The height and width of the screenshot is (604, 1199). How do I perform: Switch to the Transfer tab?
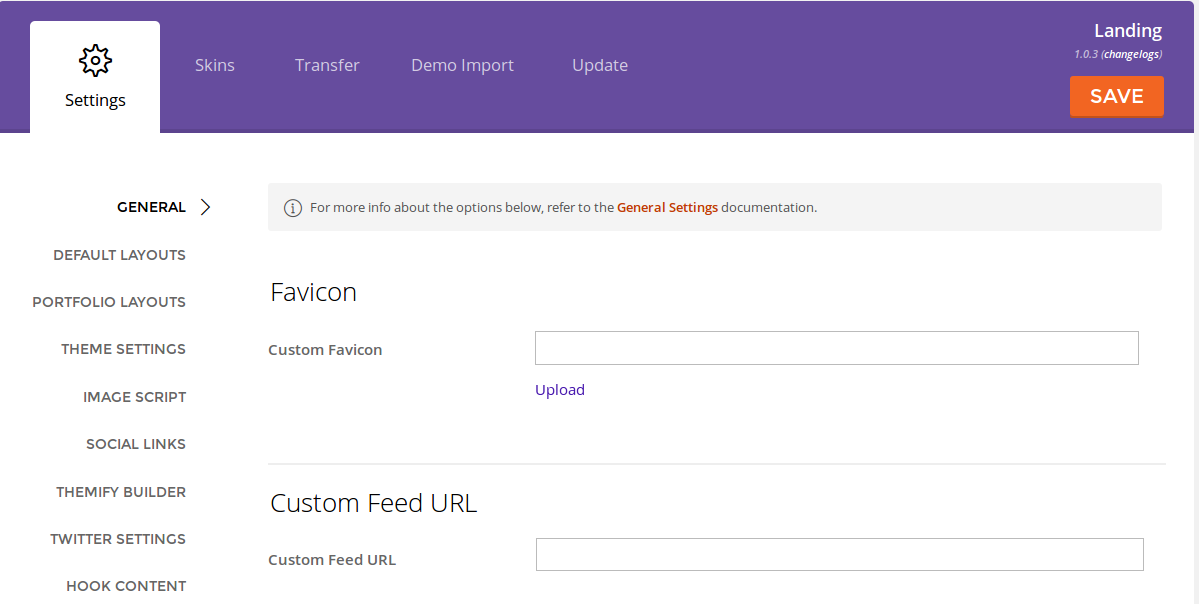pyautogui.click(x=327, y=65)
